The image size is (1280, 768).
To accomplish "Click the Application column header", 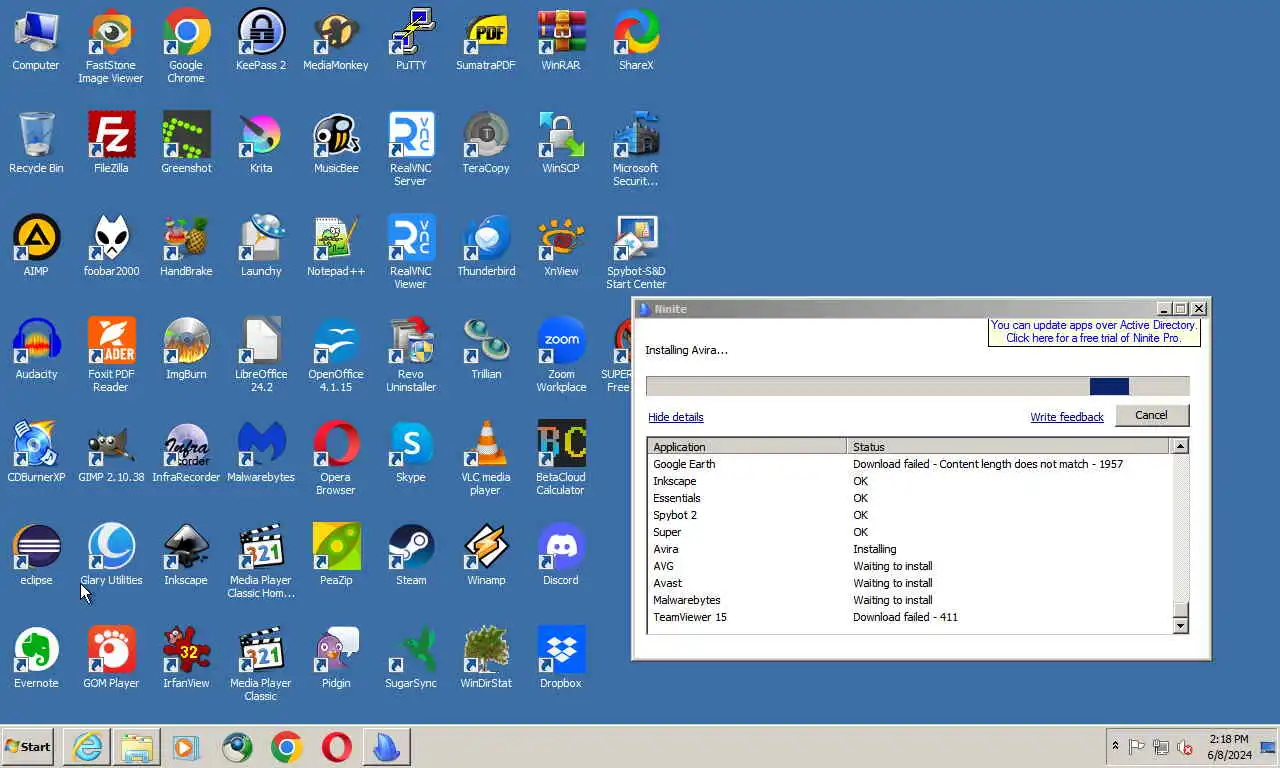I will tap(747, 447).
